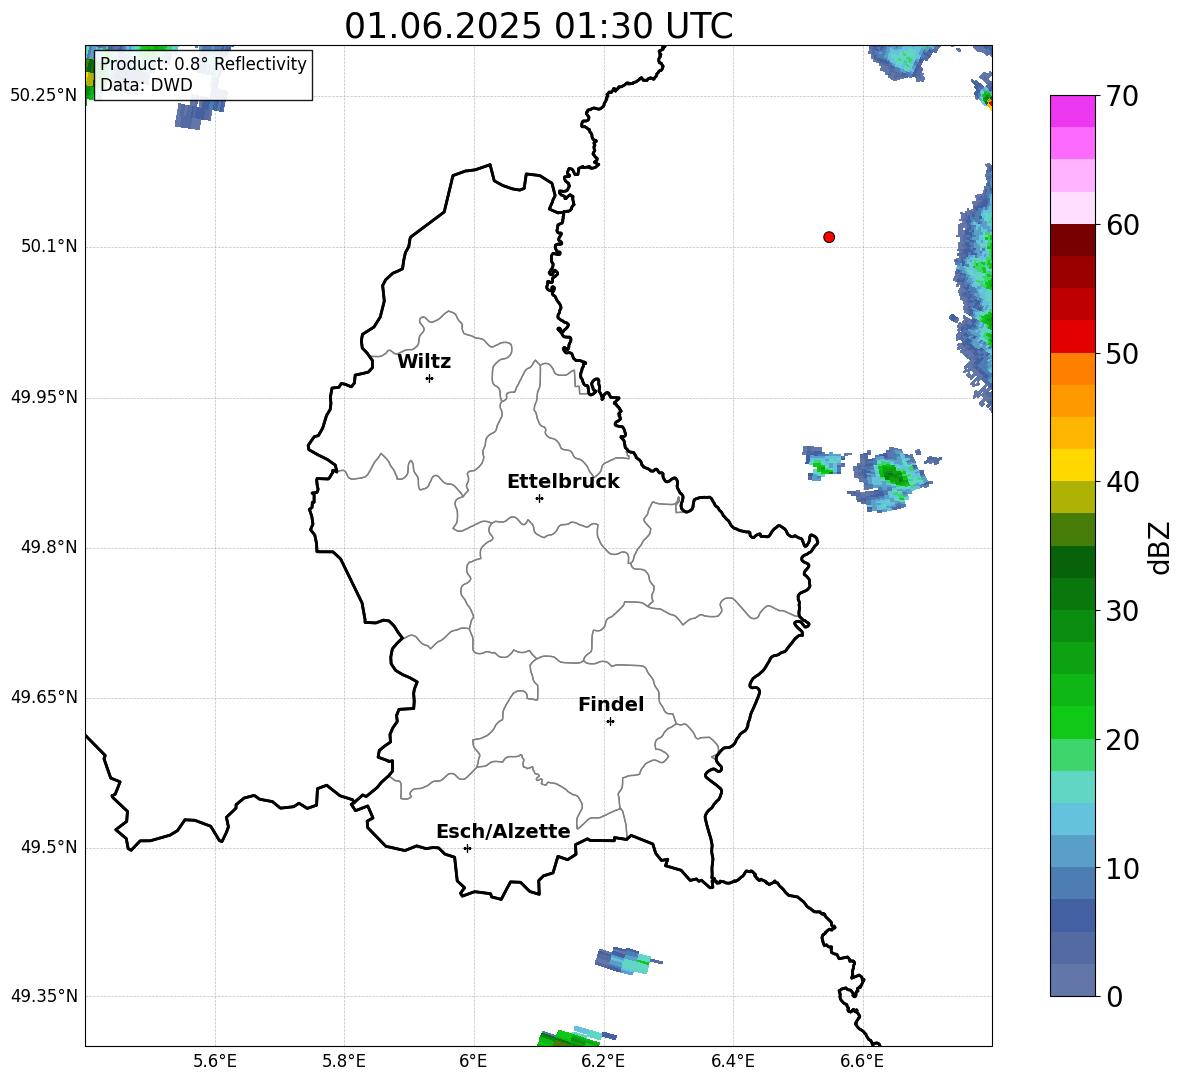Pick the yellow colorbar segment at 40
The width and height of the screenshot is (1184, 1081).
tap(1073, 465)
